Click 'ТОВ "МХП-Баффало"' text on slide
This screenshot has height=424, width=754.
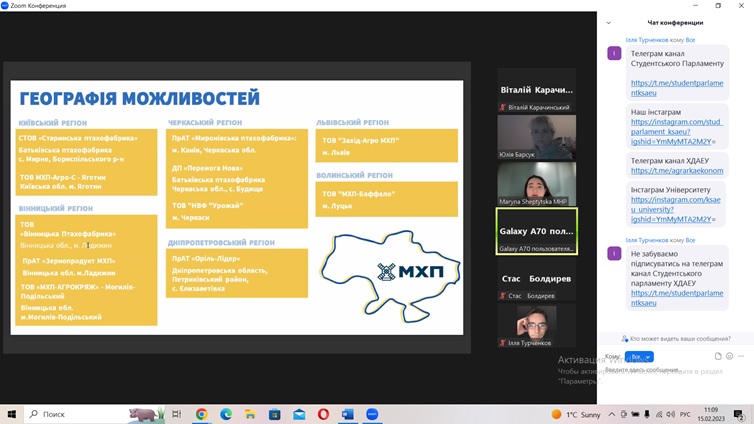tap(359, 194)
